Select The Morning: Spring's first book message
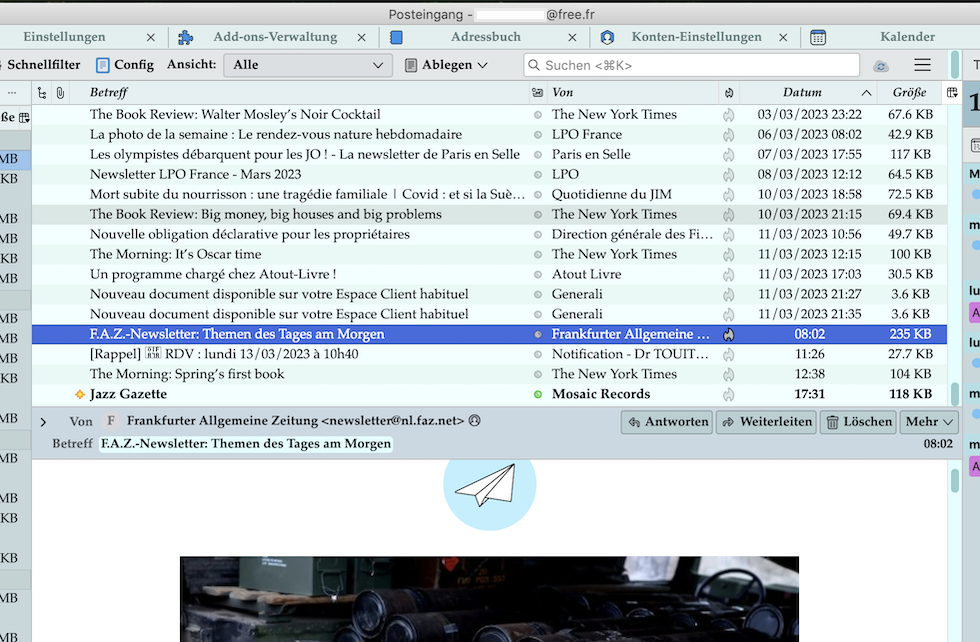Image resolution: width=980 pixels, height=642 pixels. pos(489,374)
